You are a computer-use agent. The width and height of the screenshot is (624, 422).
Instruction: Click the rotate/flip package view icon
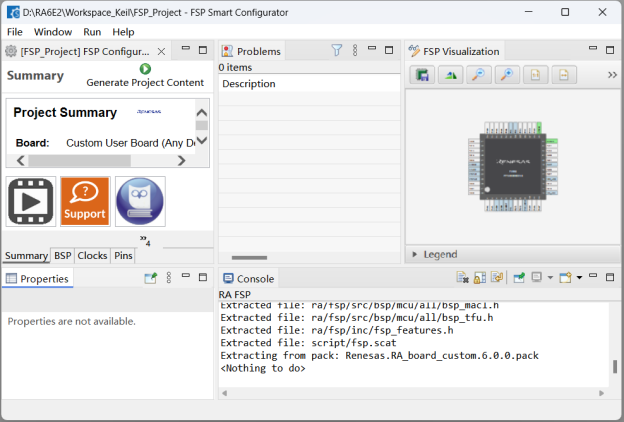tap(450, 75)
